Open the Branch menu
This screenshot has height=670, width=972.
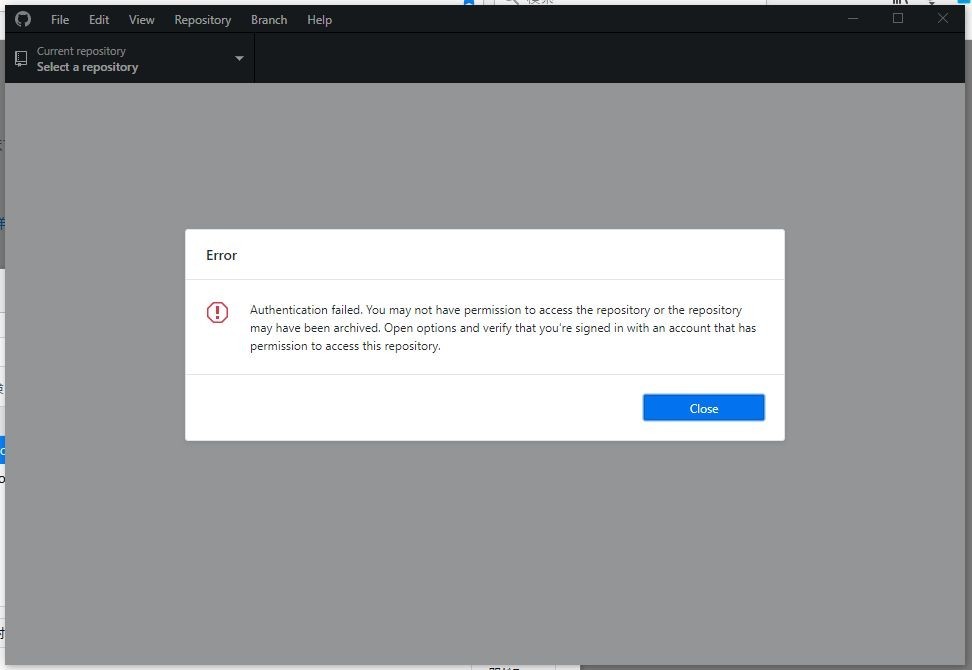click(x=269, y=20)
